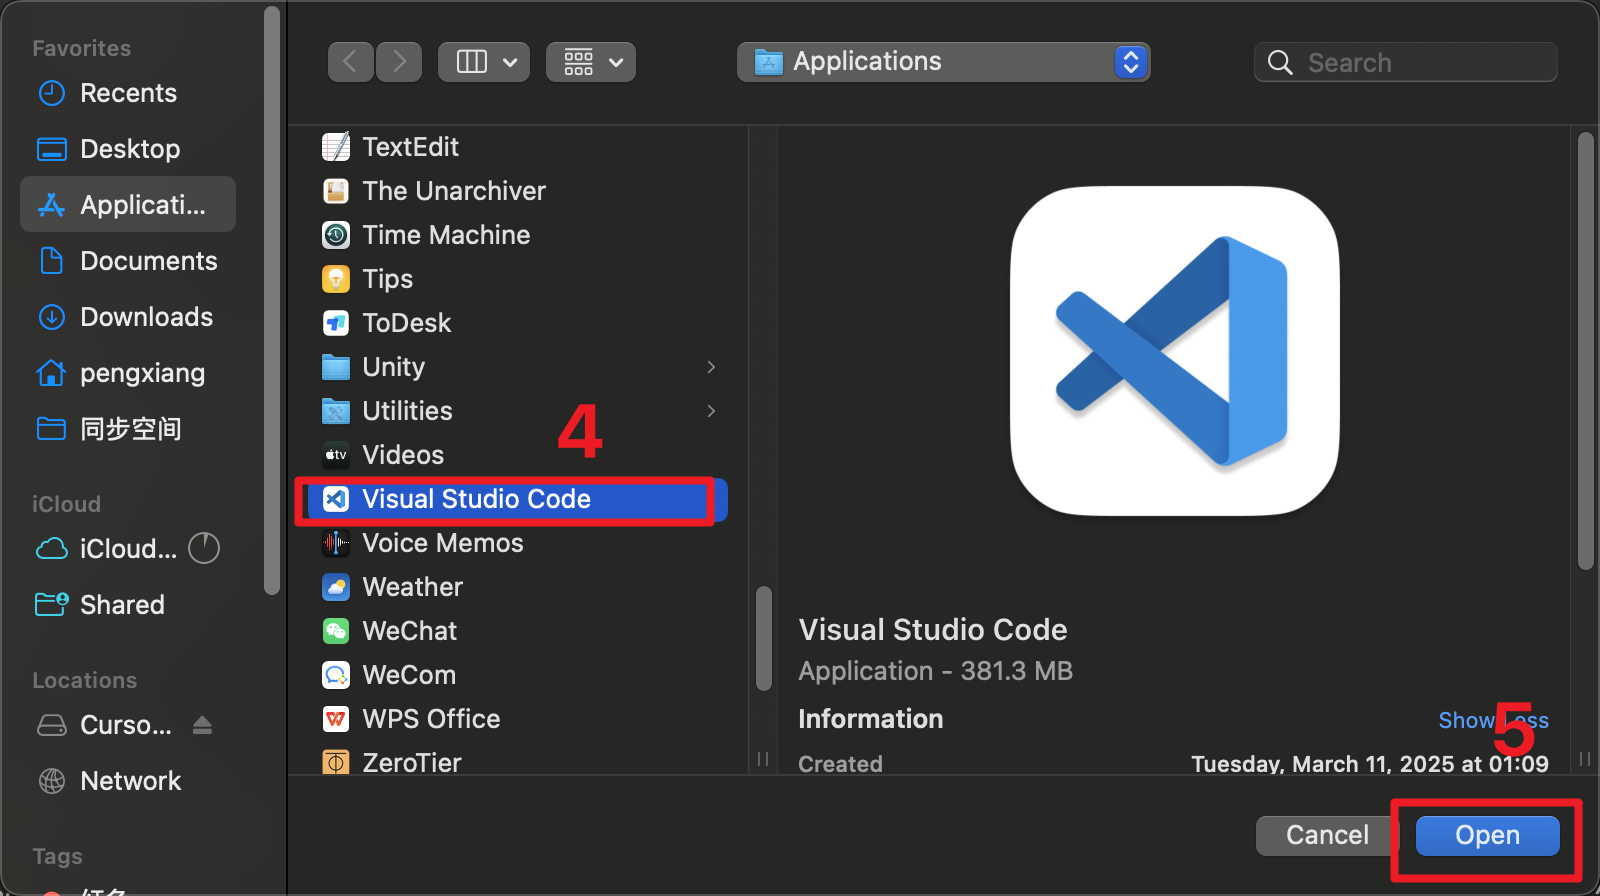Viewport: 1600px width, 896px height.
Task: Select Recents in the sidebar
Action: click(128, 93)
